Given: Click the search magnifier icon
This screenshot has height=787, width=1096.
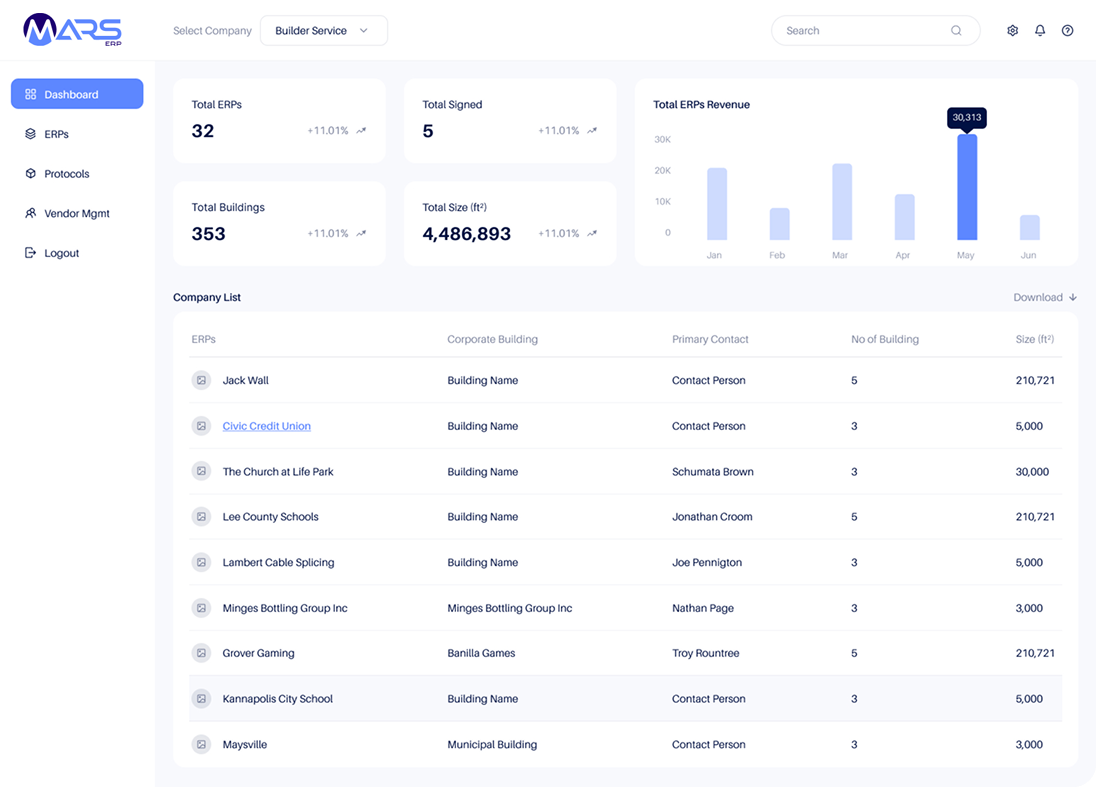Looking at the screenshot, I should 956,31.
